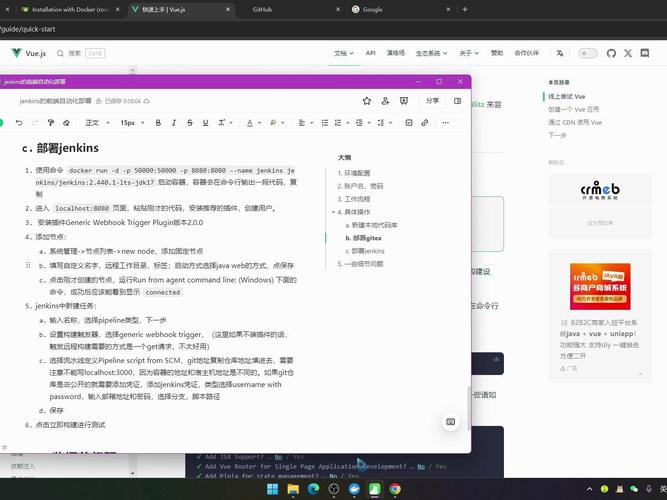
Task: Apply underline formatting
Action: [205, 123]
